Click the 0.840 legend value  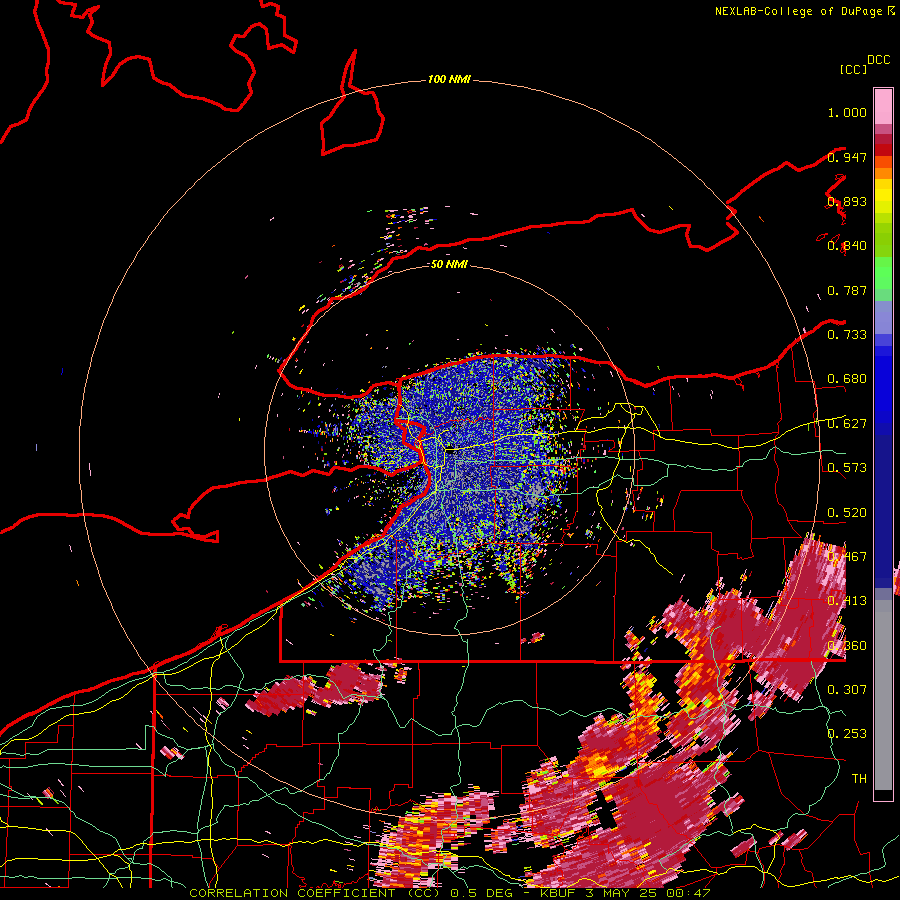847,246
